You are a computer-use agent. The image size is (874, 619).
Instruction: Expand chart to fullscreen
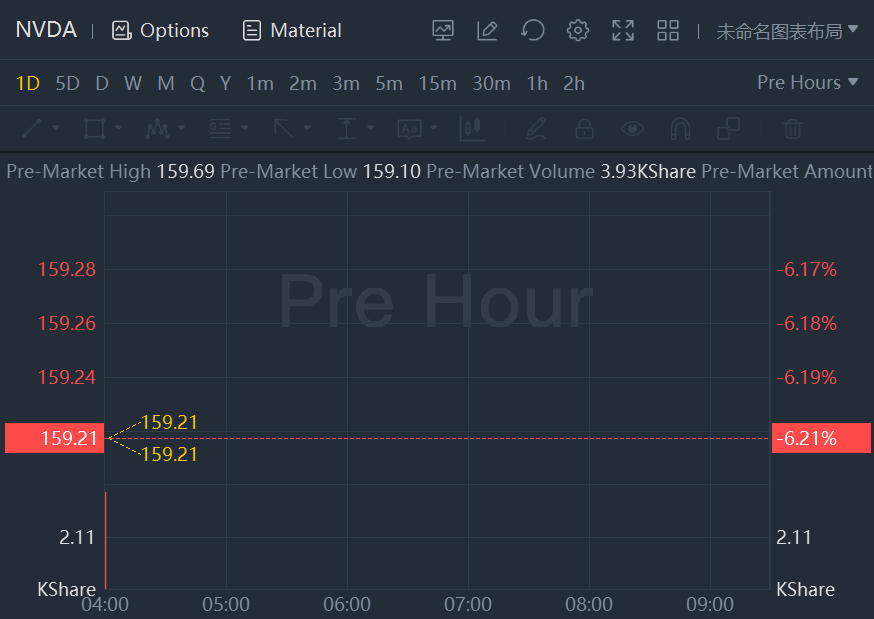pyautogui.click(x=623, y=31)
